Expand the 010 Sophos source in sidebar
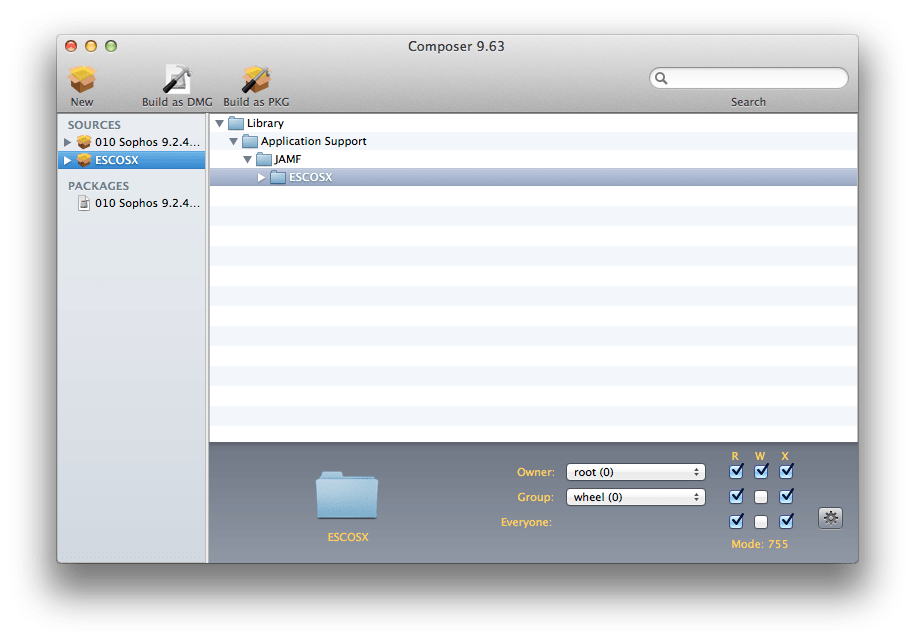Viewport: 915px width, 642px height. click(x=68, y=142)
